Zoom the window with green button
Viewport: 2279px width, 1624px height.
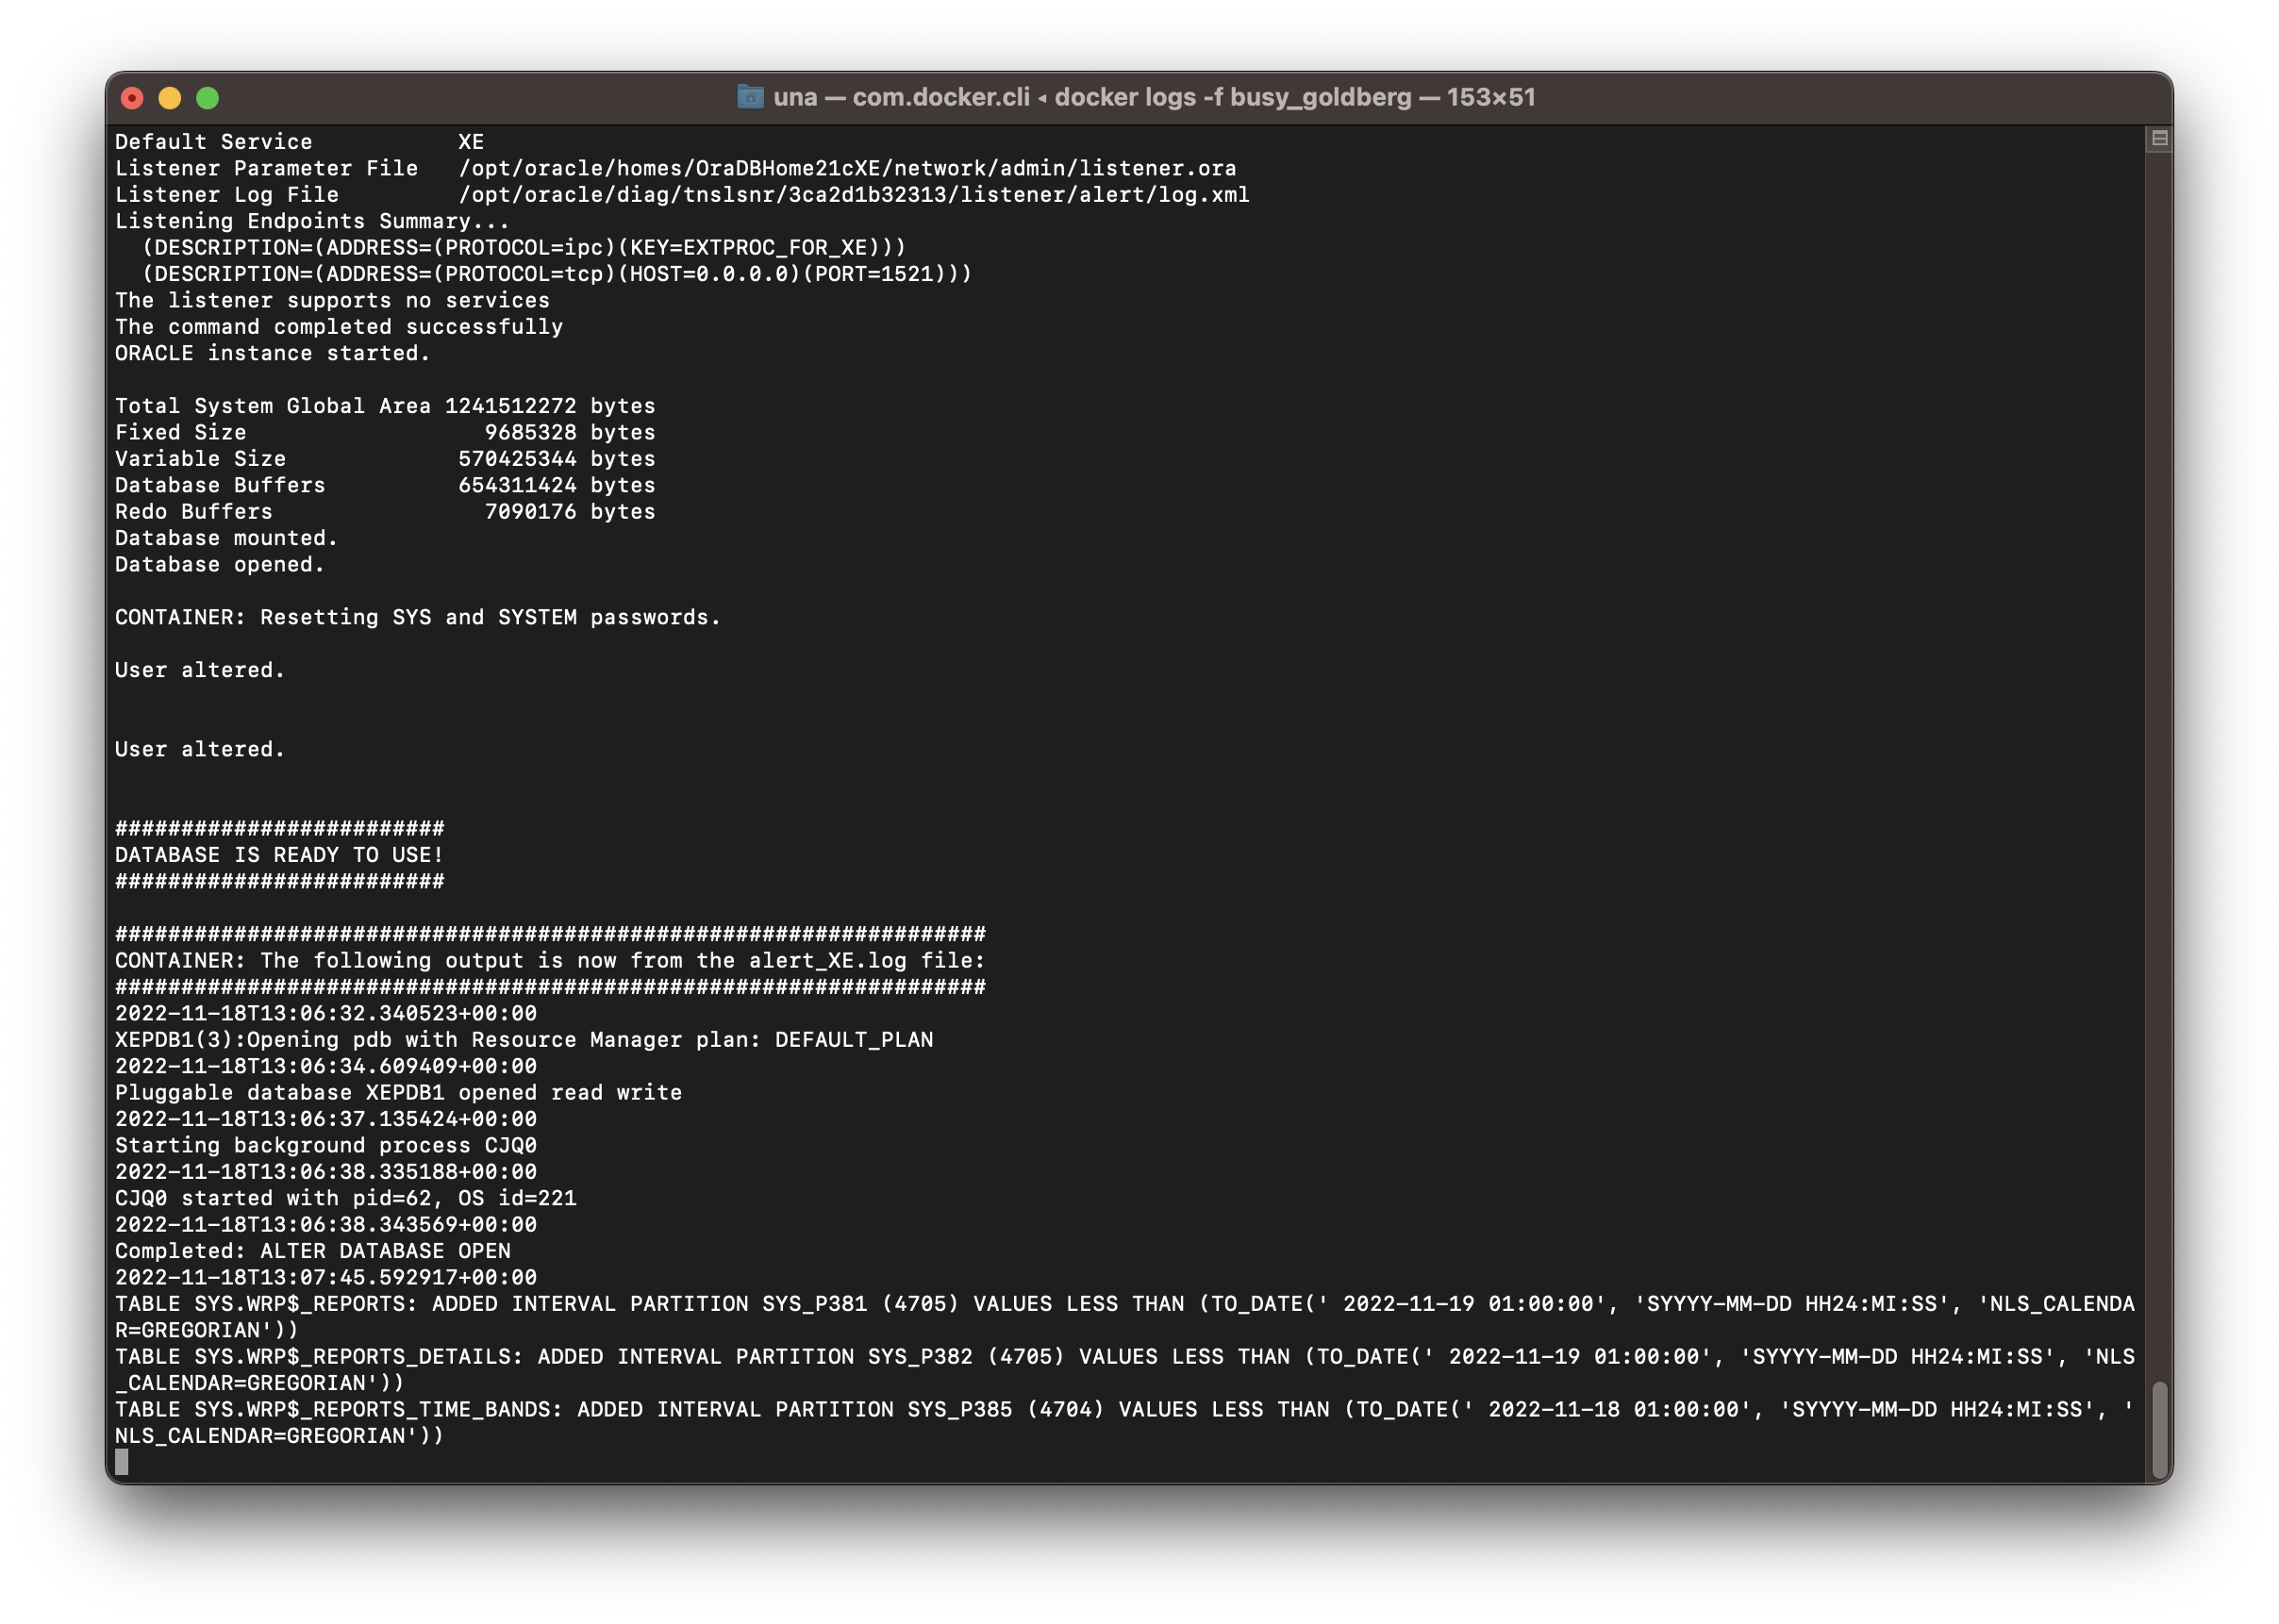click(x=207, y=98)
